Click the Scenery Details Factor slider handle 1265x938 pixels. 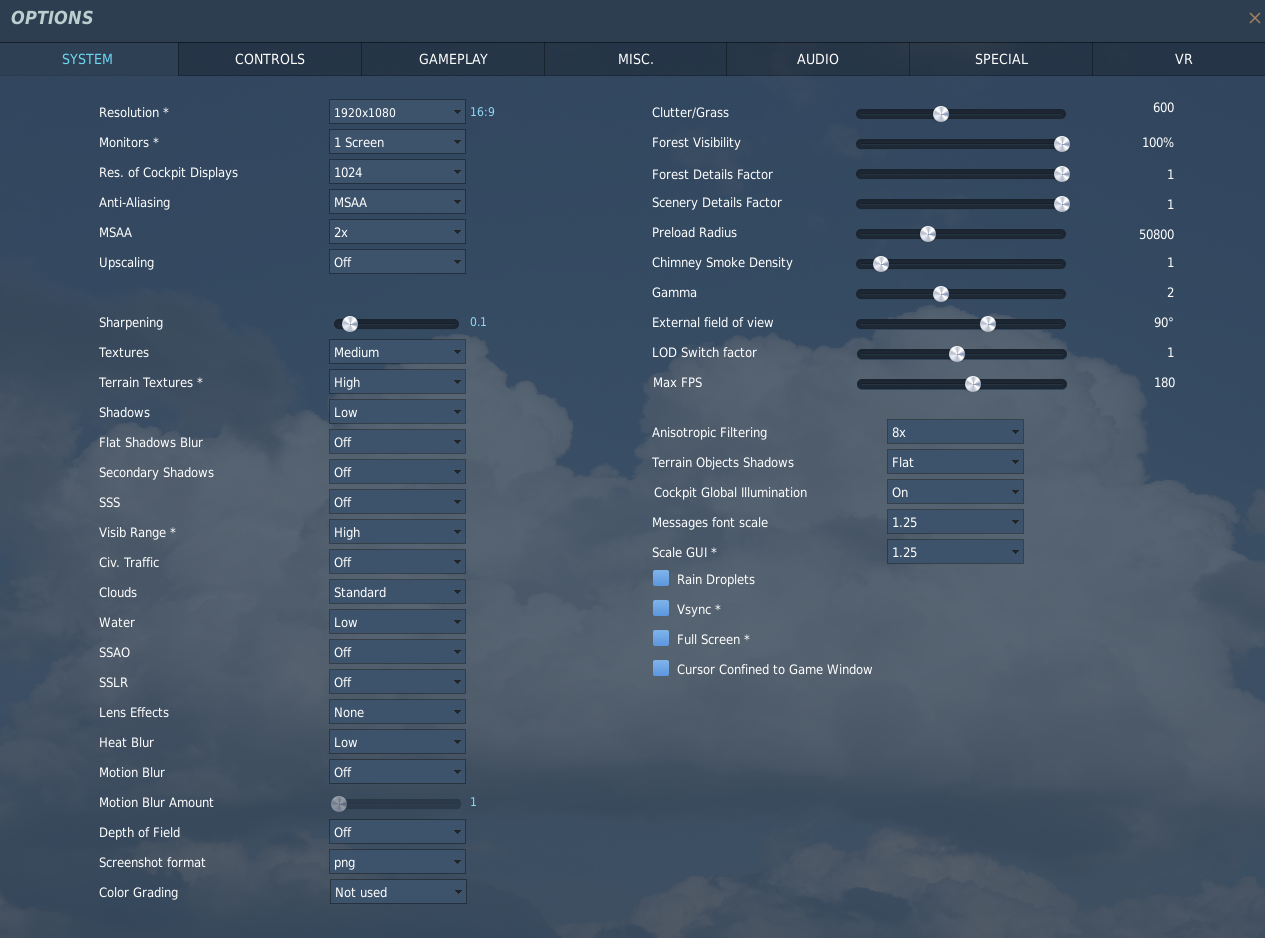(x=1062, y=204)
